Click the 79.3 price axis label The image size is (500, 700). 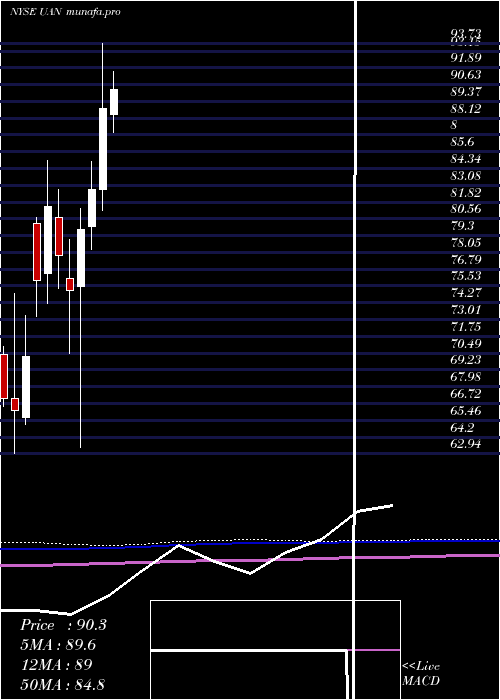pyautogui.click(x=462, y=226)
